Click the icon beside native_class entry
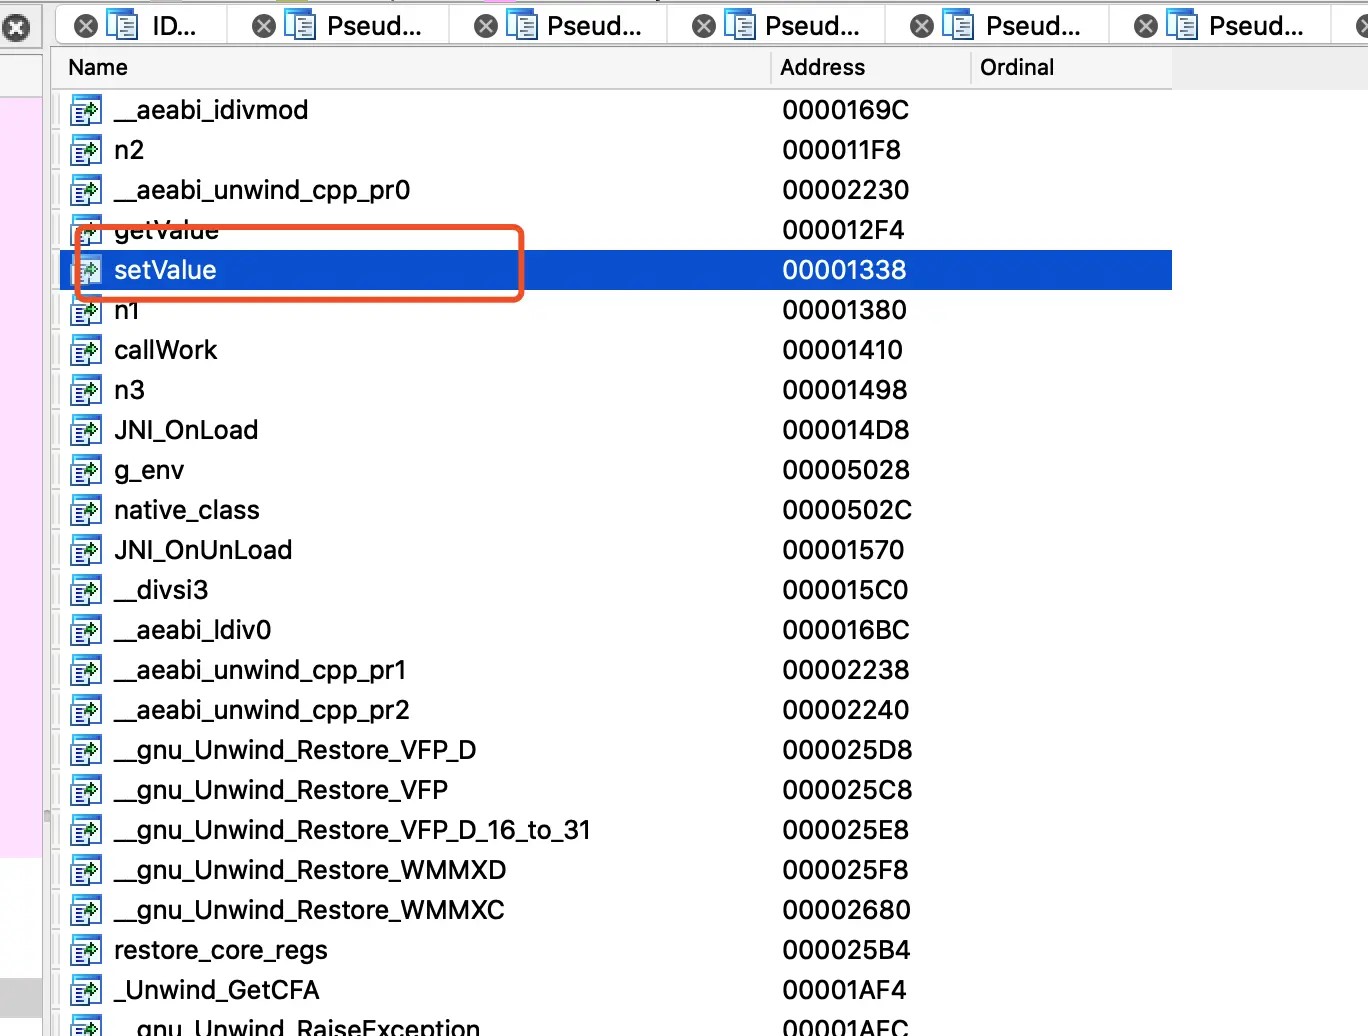Screen dimensions: 1368x1036 [86, 511]
